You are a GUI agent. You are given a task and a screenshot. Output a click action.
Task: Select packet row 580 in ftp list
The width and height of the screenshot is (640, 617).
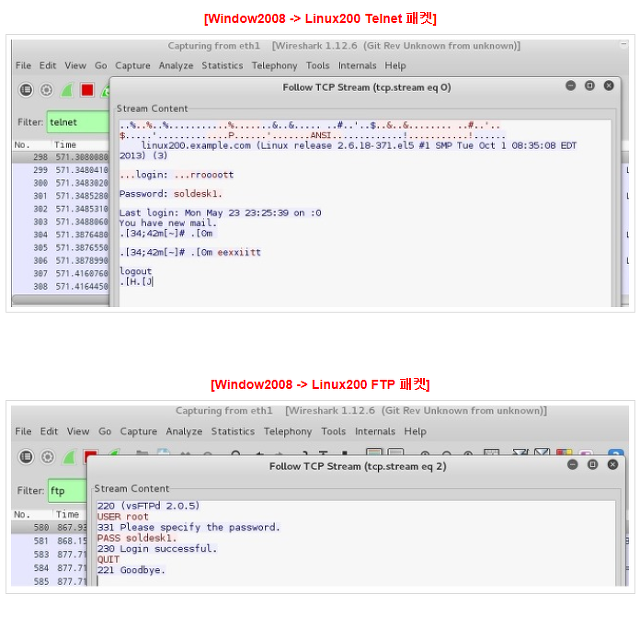[x=49, y=527]
